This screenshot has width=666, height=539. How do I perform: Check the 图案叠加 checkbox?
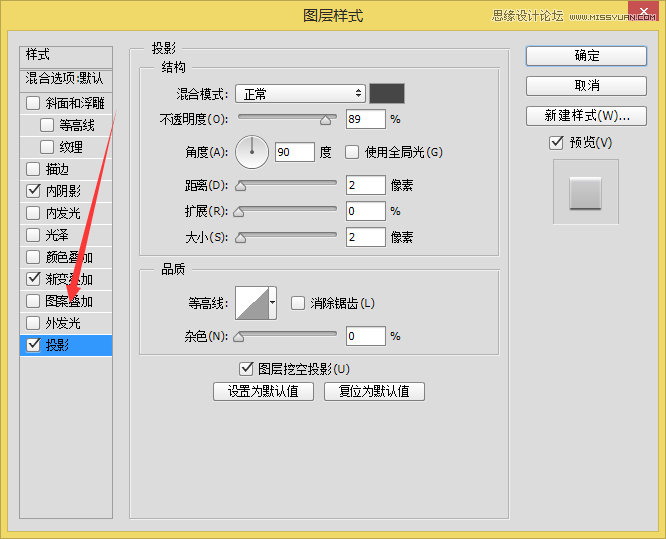33,301
